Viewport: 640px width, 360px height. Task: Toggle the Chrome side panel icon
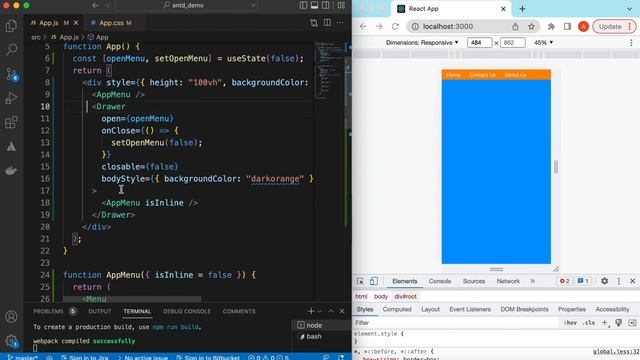click(x=567, y=27)
